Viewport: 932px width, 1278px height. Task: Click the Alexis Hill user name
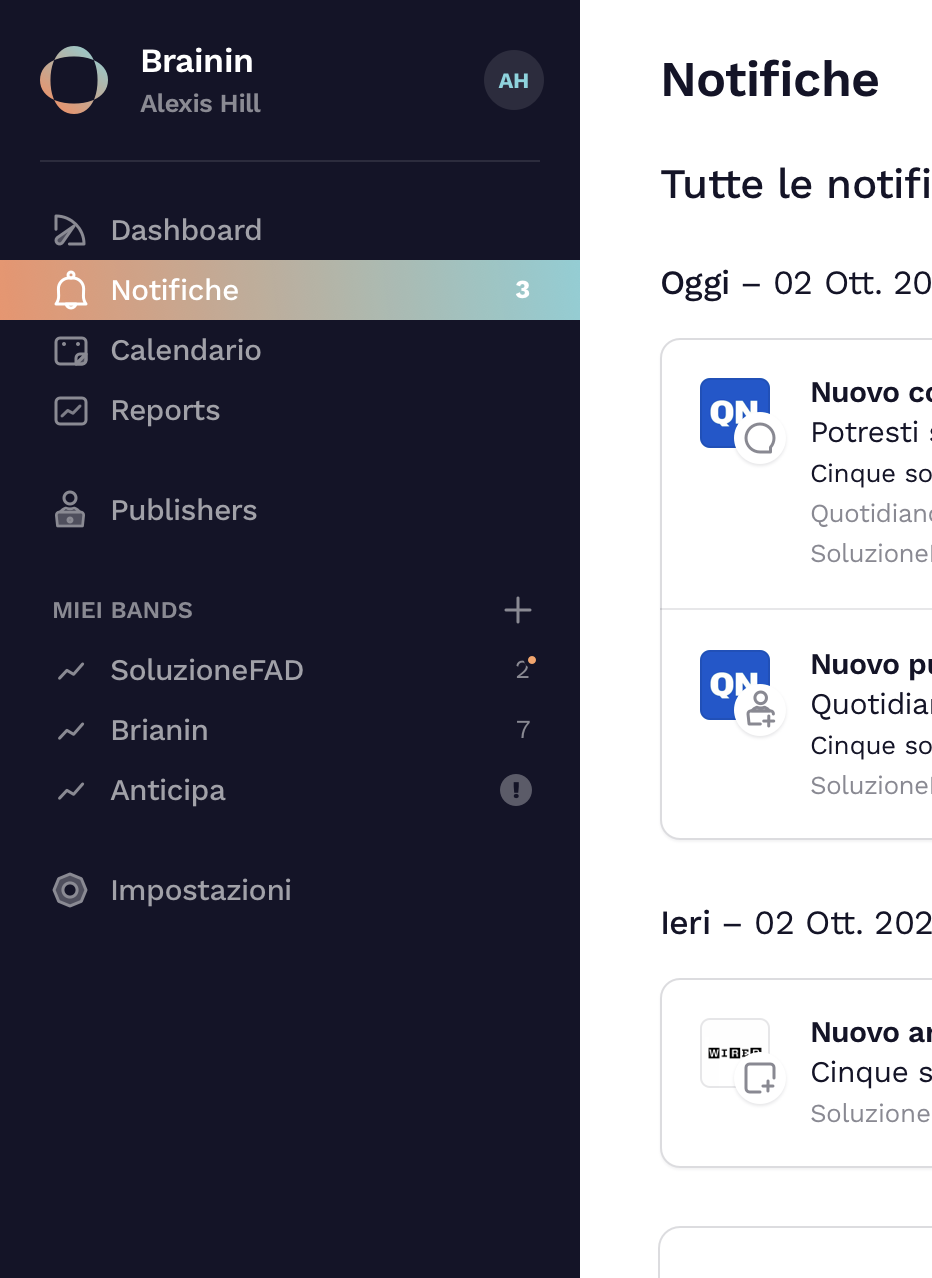tap(200, 104)
